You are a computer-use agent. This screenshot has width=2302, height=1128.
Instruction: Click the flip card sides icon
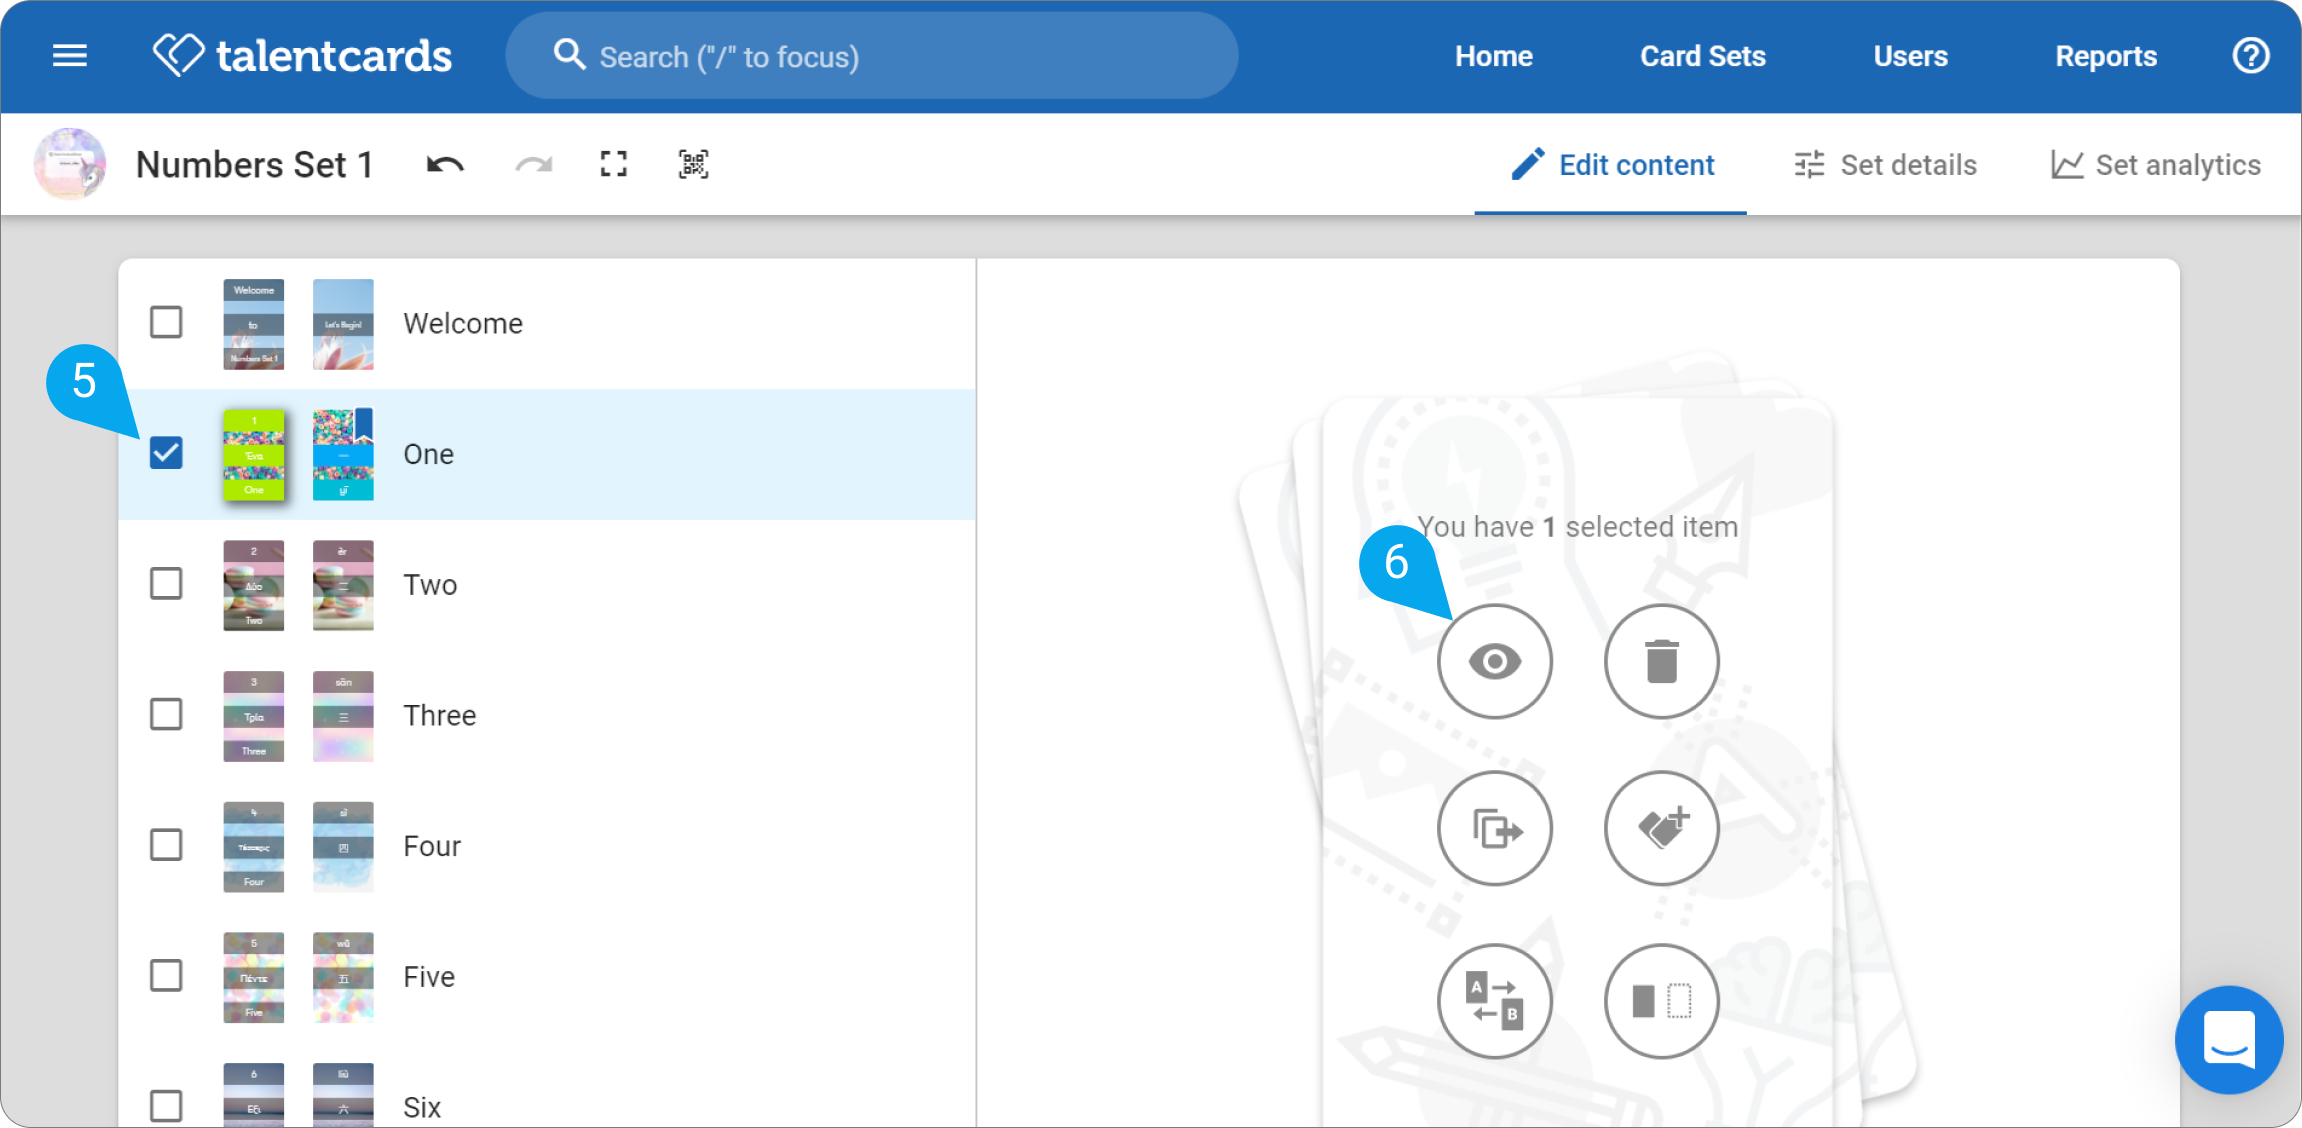coord(1662,1001)
